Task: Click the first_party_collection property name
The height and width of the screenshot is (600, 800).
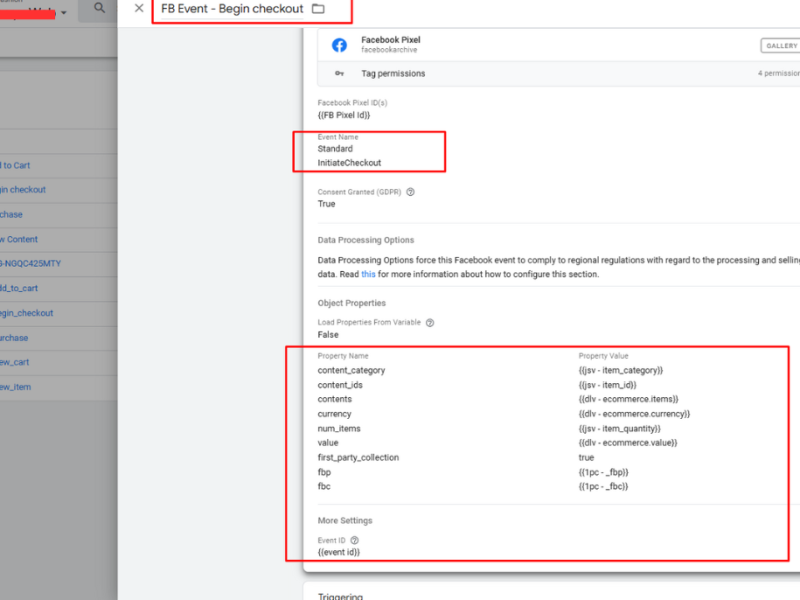Action: point(358,458)
